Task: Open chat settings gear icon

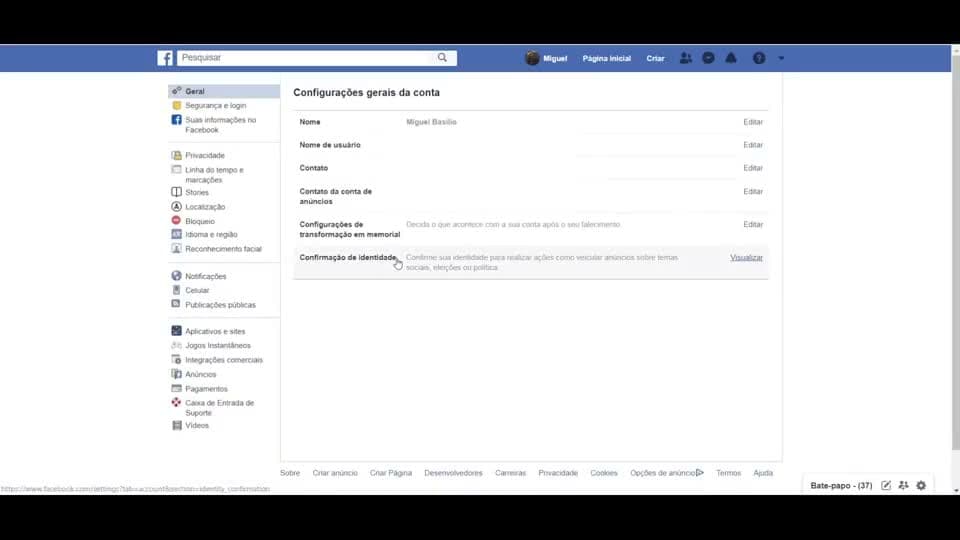Action: pos(921,486)
